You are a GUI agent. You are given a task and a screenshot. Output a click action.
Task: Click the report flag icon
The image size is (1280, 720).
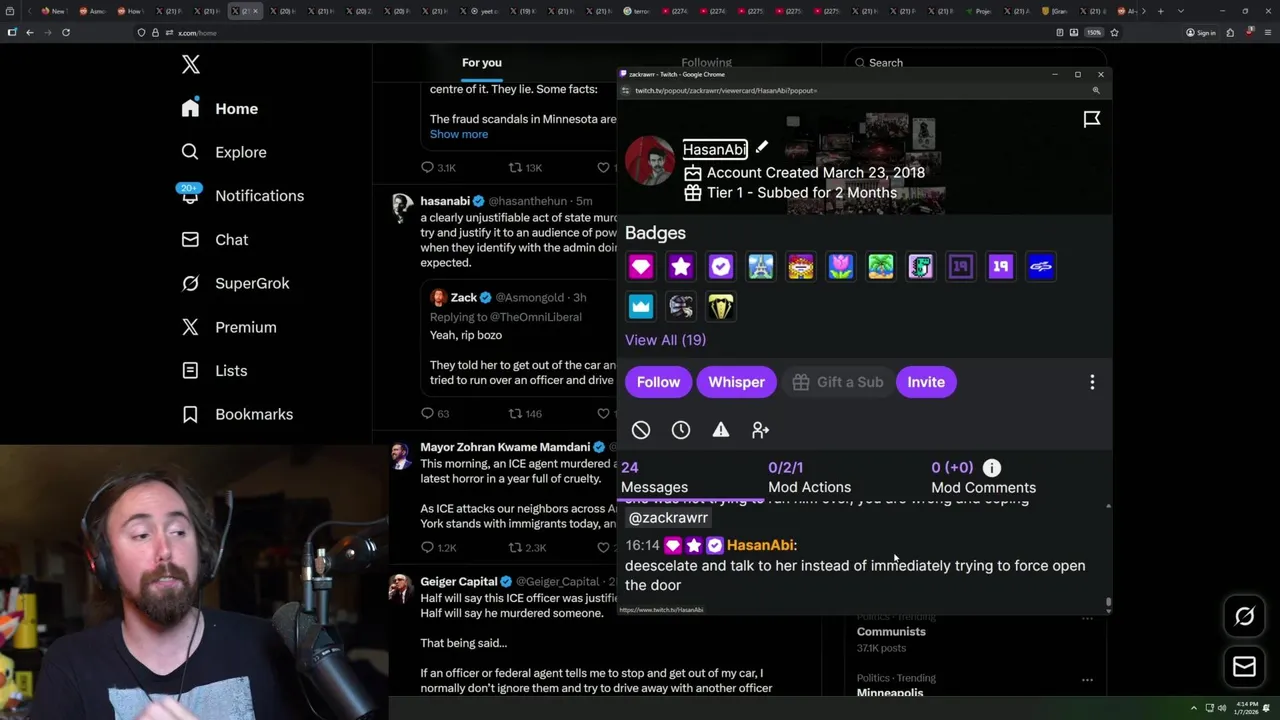(1092, 119)
